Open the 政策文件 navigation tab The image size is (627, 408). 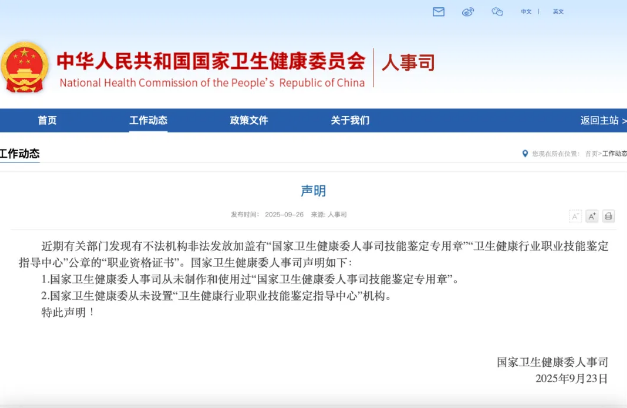tap(249, 121)
